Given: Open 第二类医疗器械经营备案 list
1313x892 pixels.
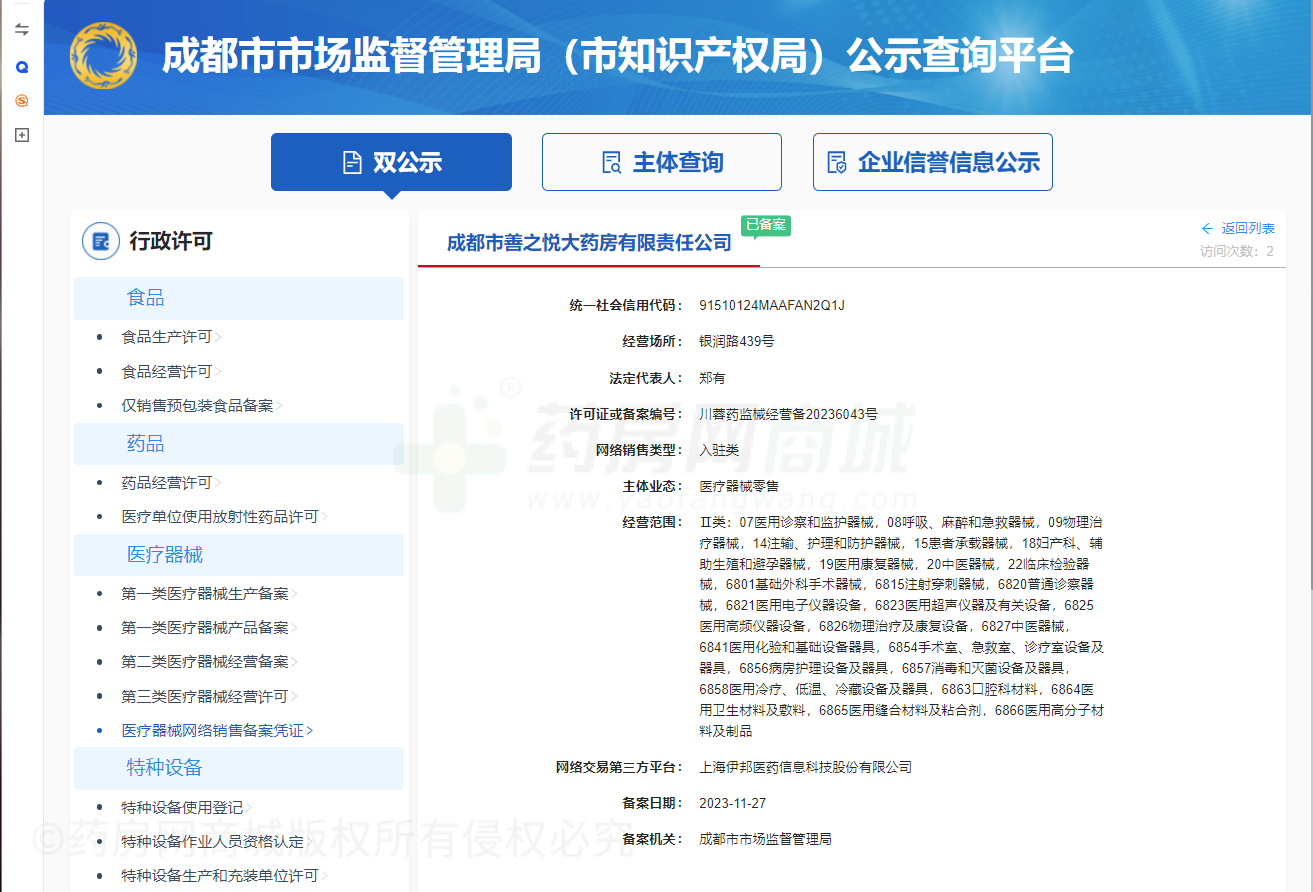Looking at the screenshot, I should tap(205, 662).
